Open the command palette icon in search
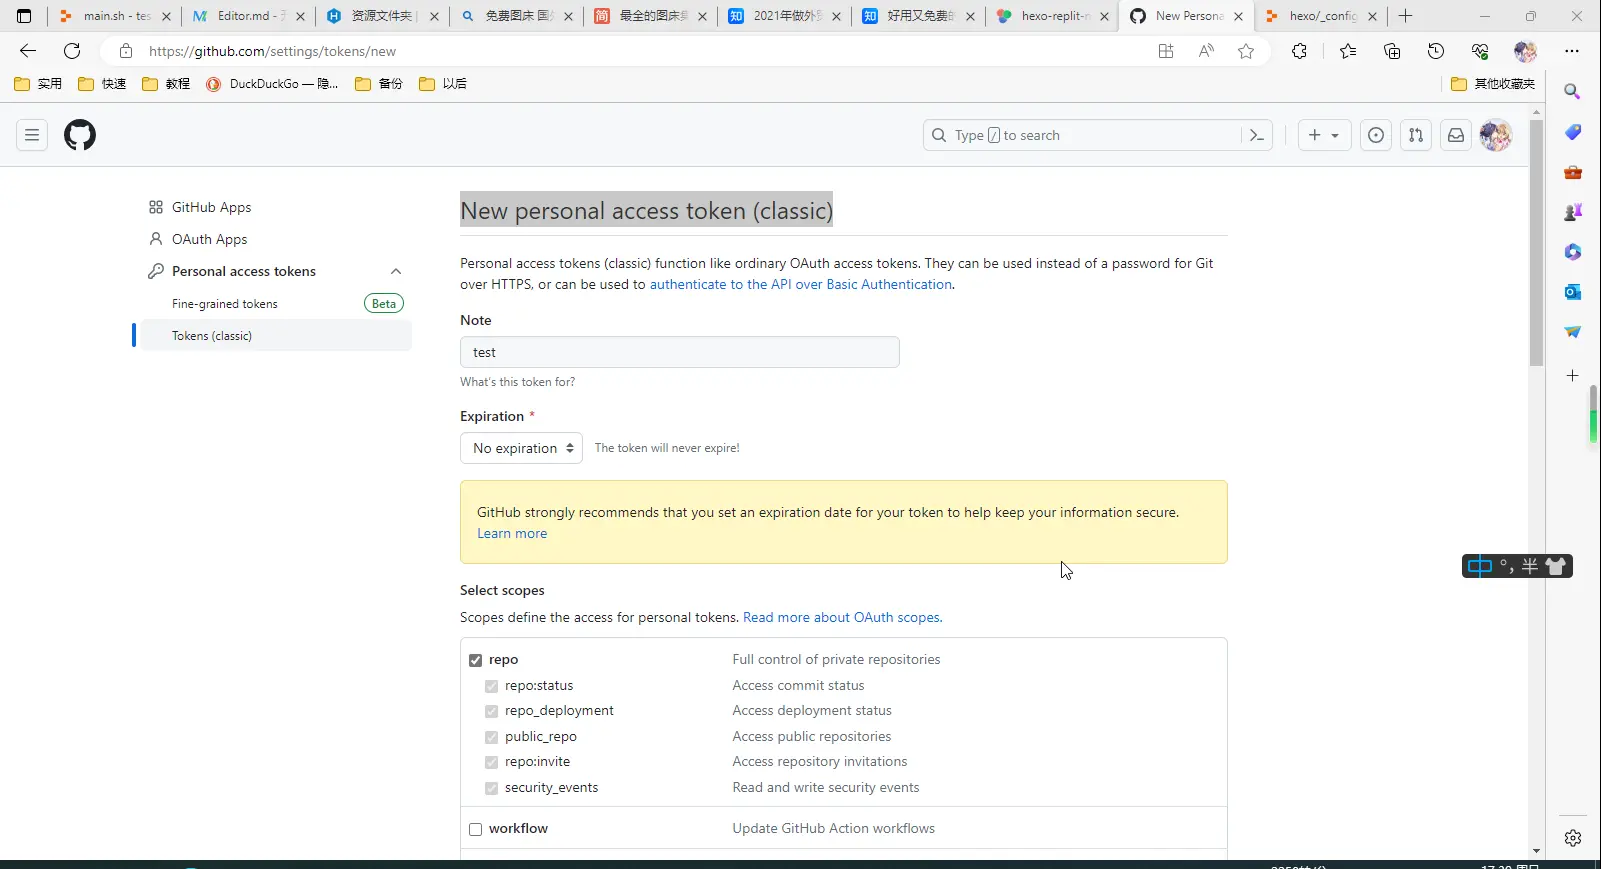Image resolution: width=1601 pixels, height=869 pixels. [x=1257, y=135]
